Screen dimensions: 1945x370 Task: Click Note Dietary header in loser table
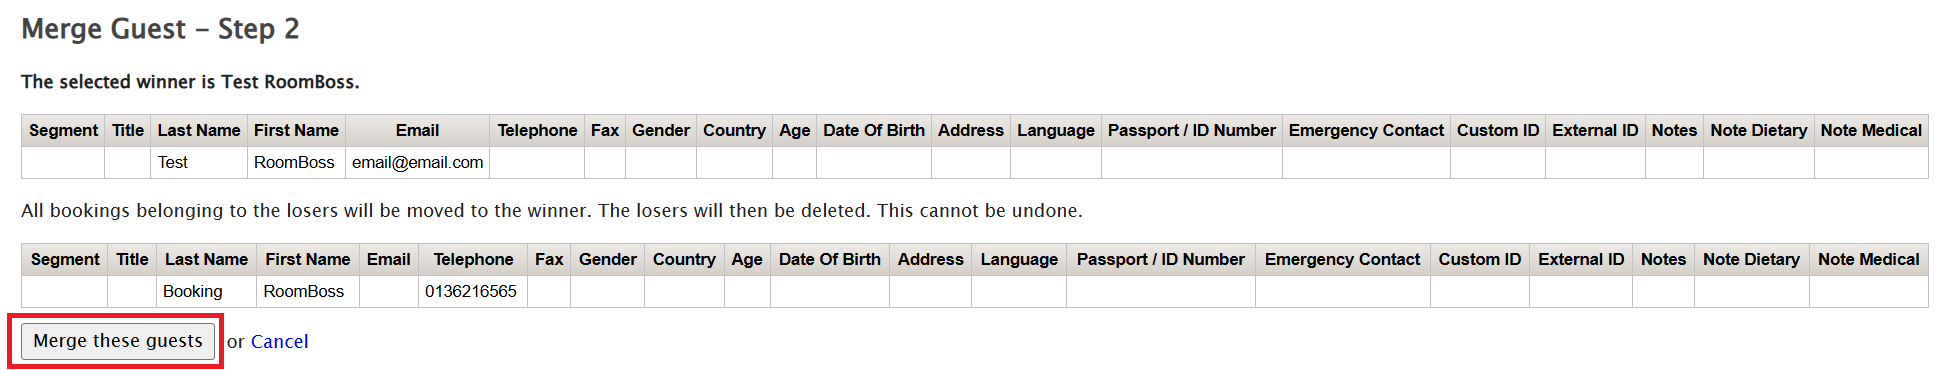(1751, 259)
